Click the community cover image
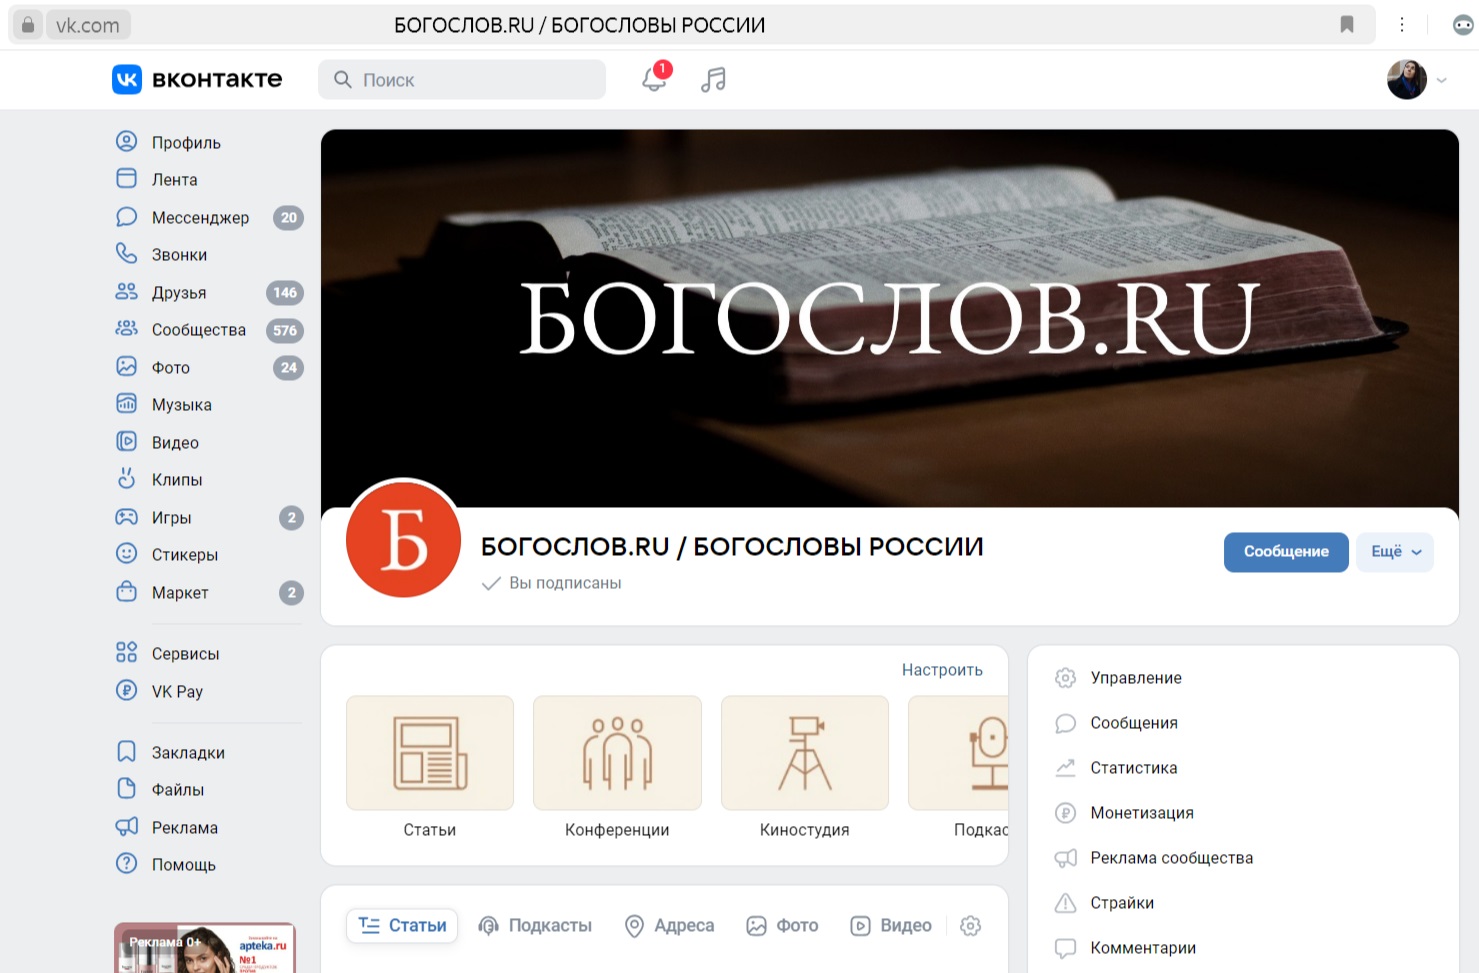 889,317
